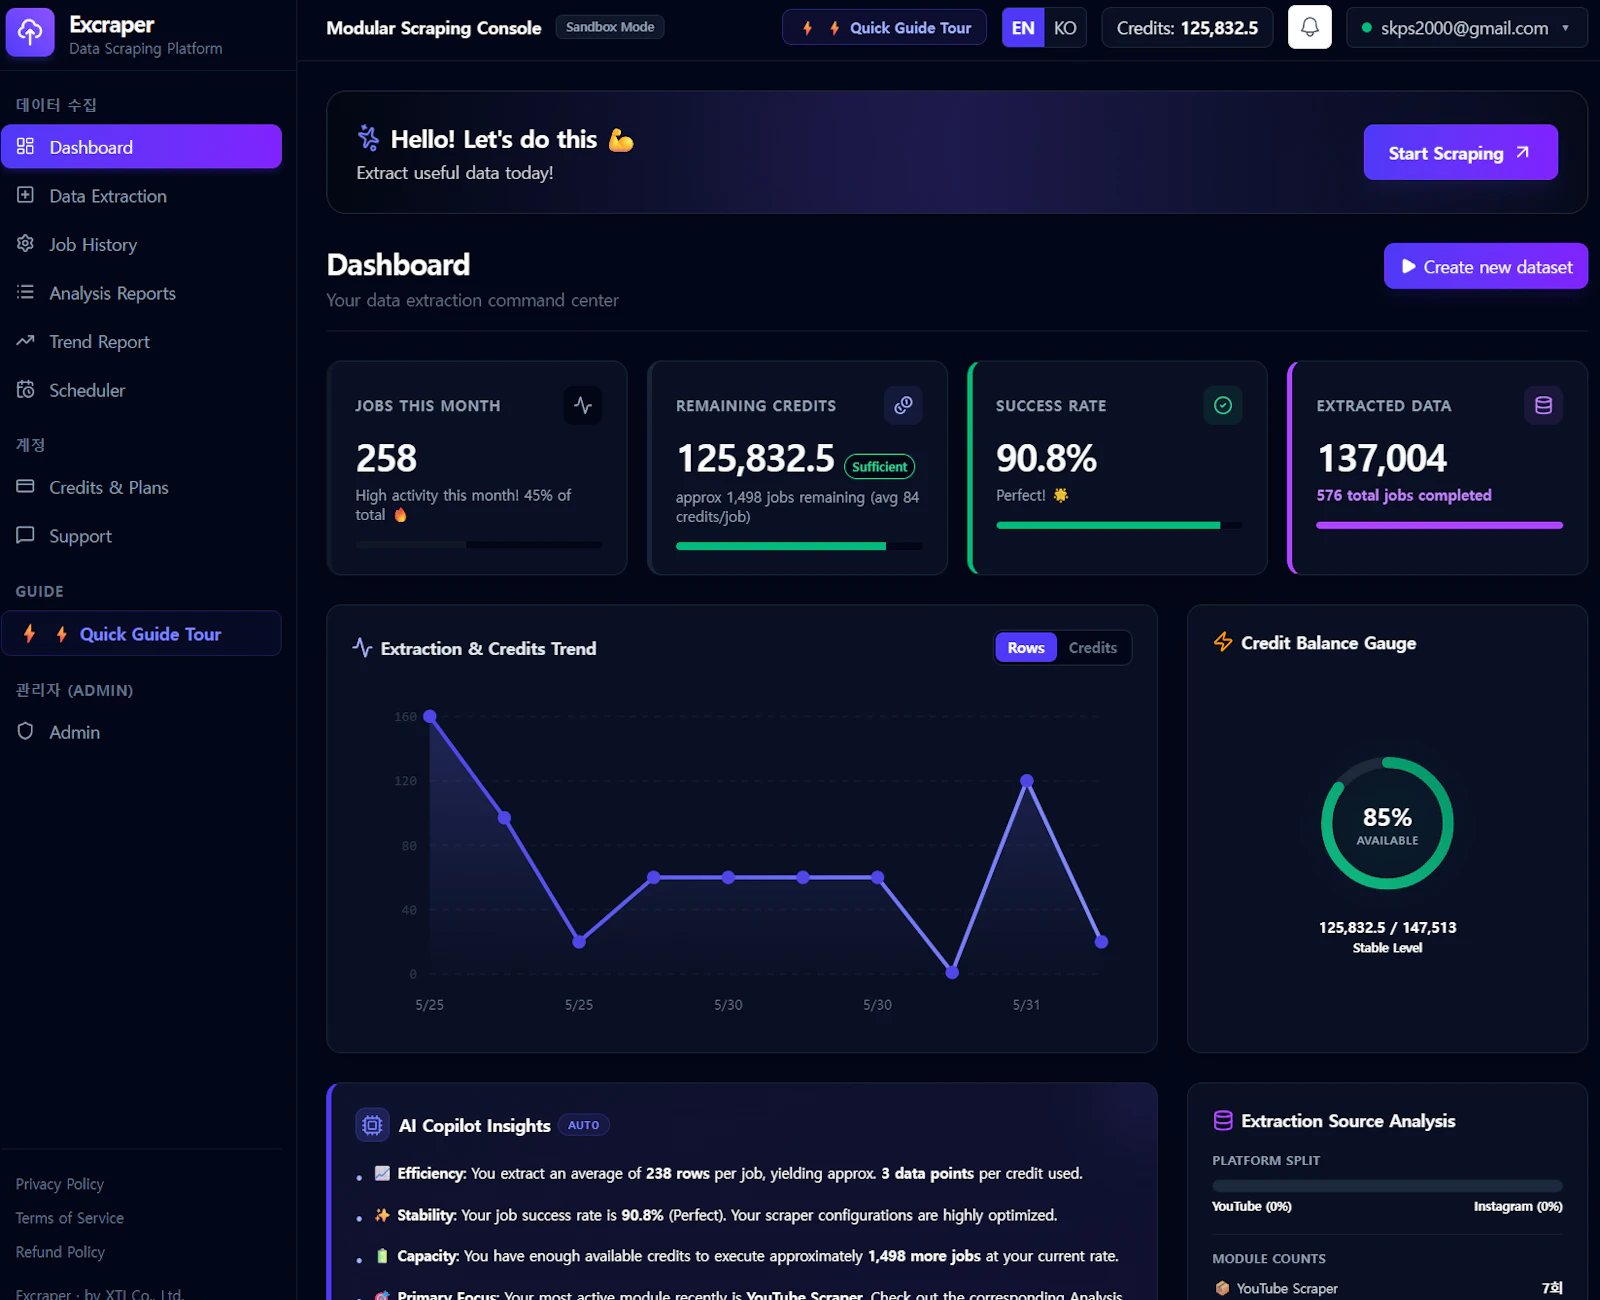This screenshot has width=1600, height=1300.
Task: Open Analysis Reports page
Action: [x=141, y=292]
